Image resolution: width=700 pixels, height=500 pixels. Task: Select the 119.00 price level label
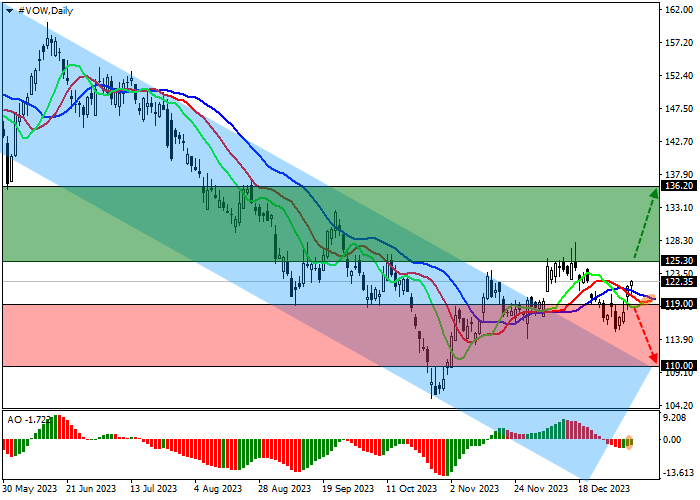676,304
